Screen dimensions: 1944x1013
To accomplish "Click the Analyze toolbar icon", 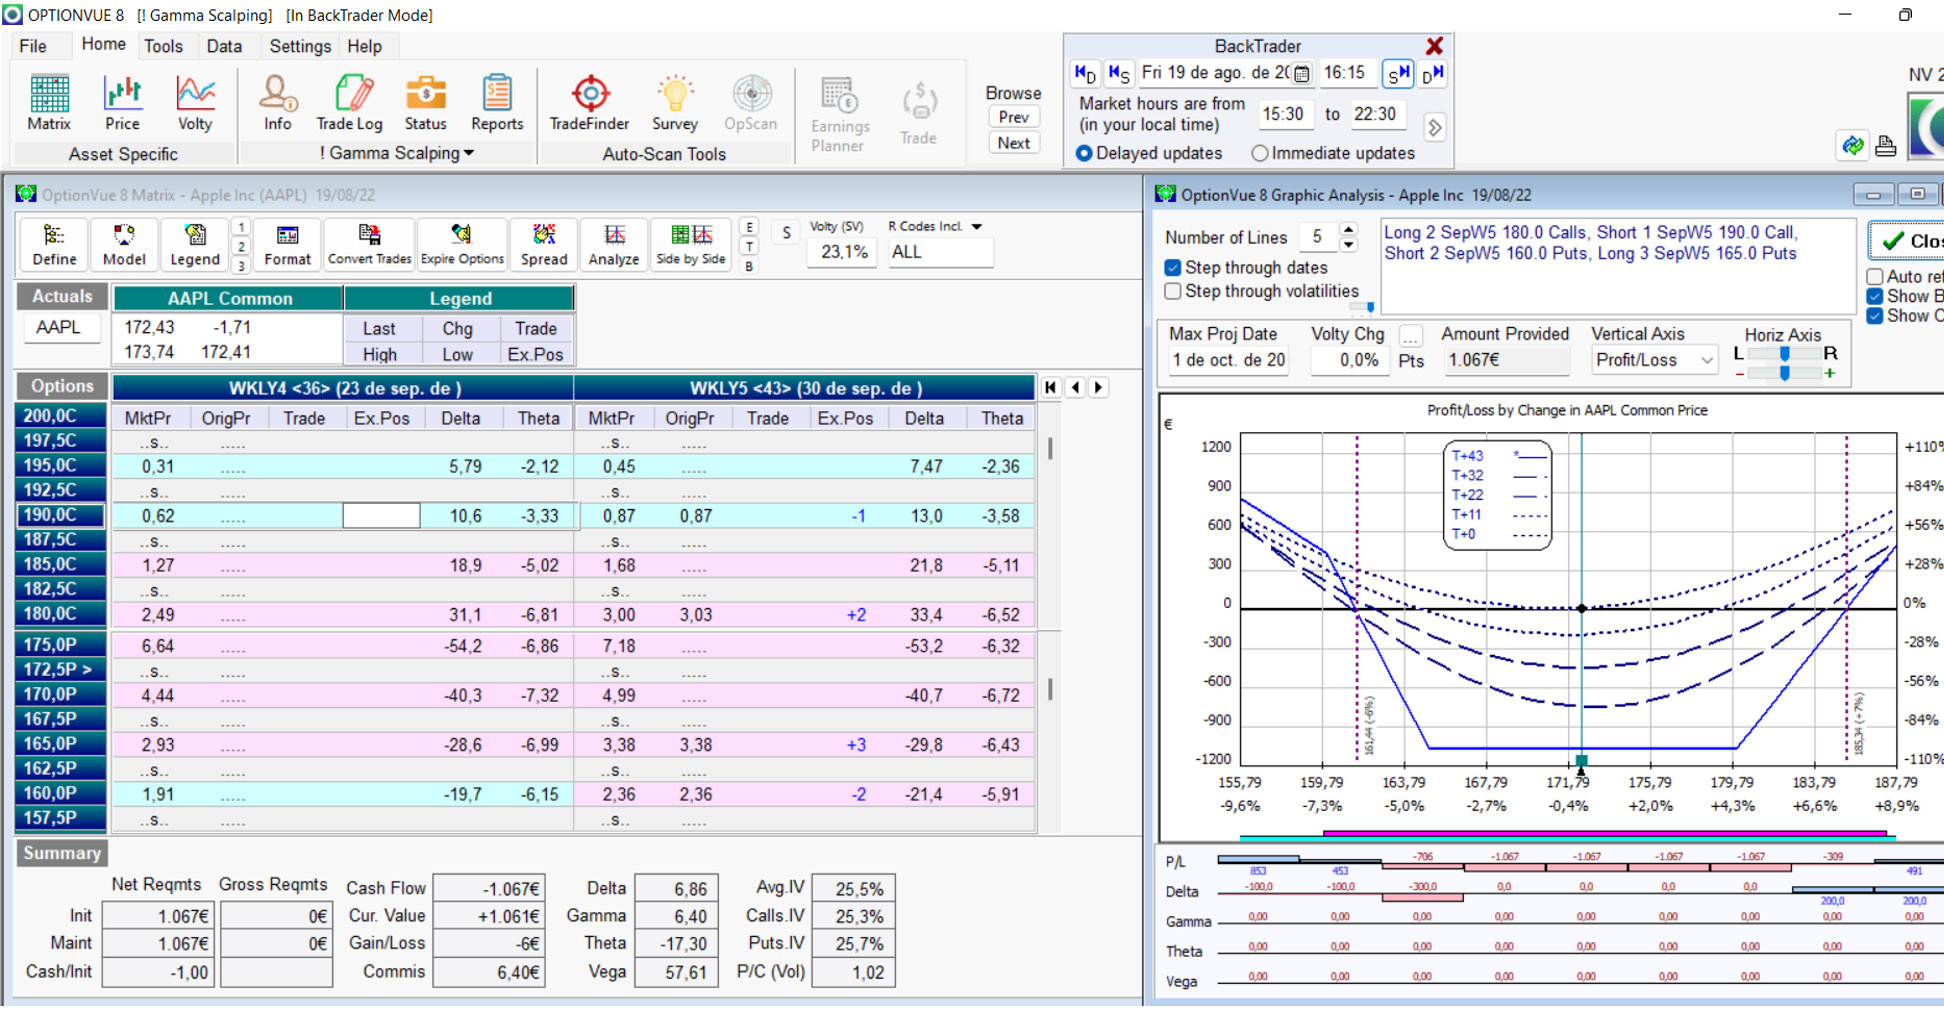I will (614, 245).
